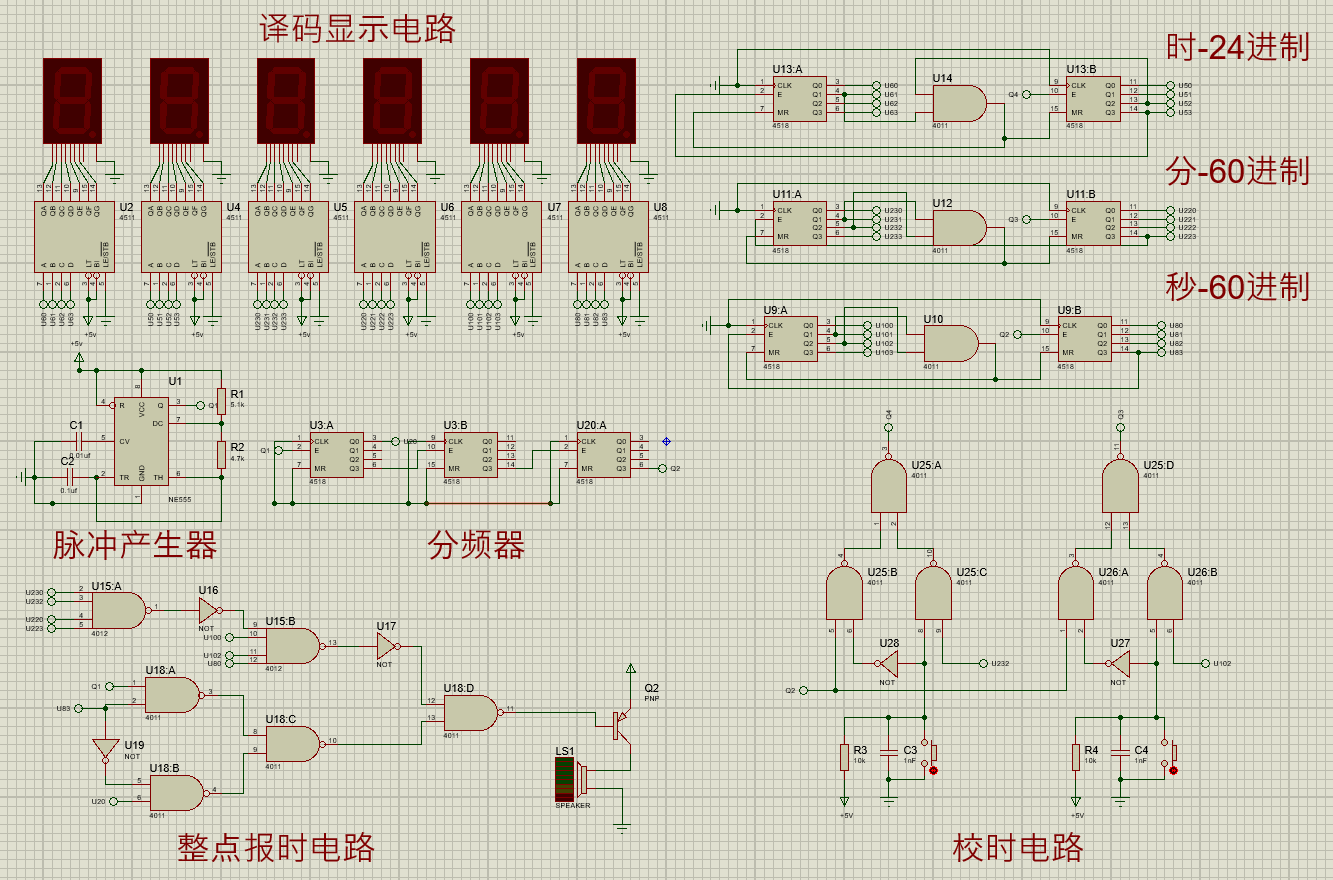Click the U12 4011 NAND gate

click(959, 227)
